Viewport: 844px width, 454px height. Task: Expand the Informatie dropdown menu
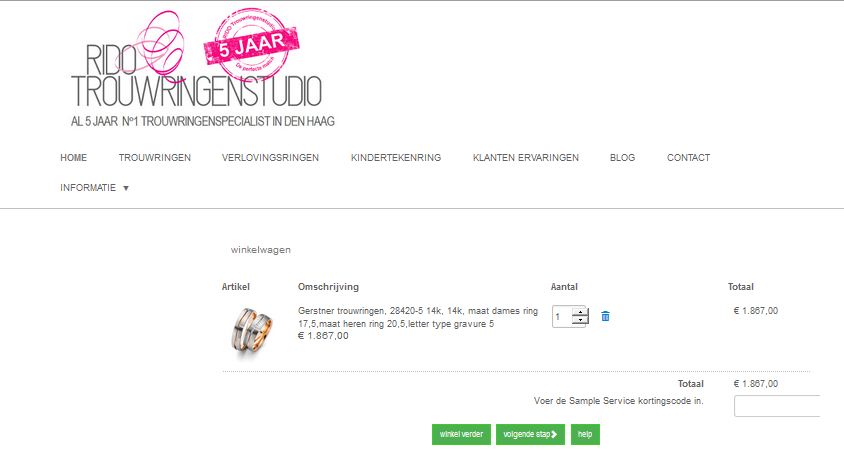click(94, 187)
